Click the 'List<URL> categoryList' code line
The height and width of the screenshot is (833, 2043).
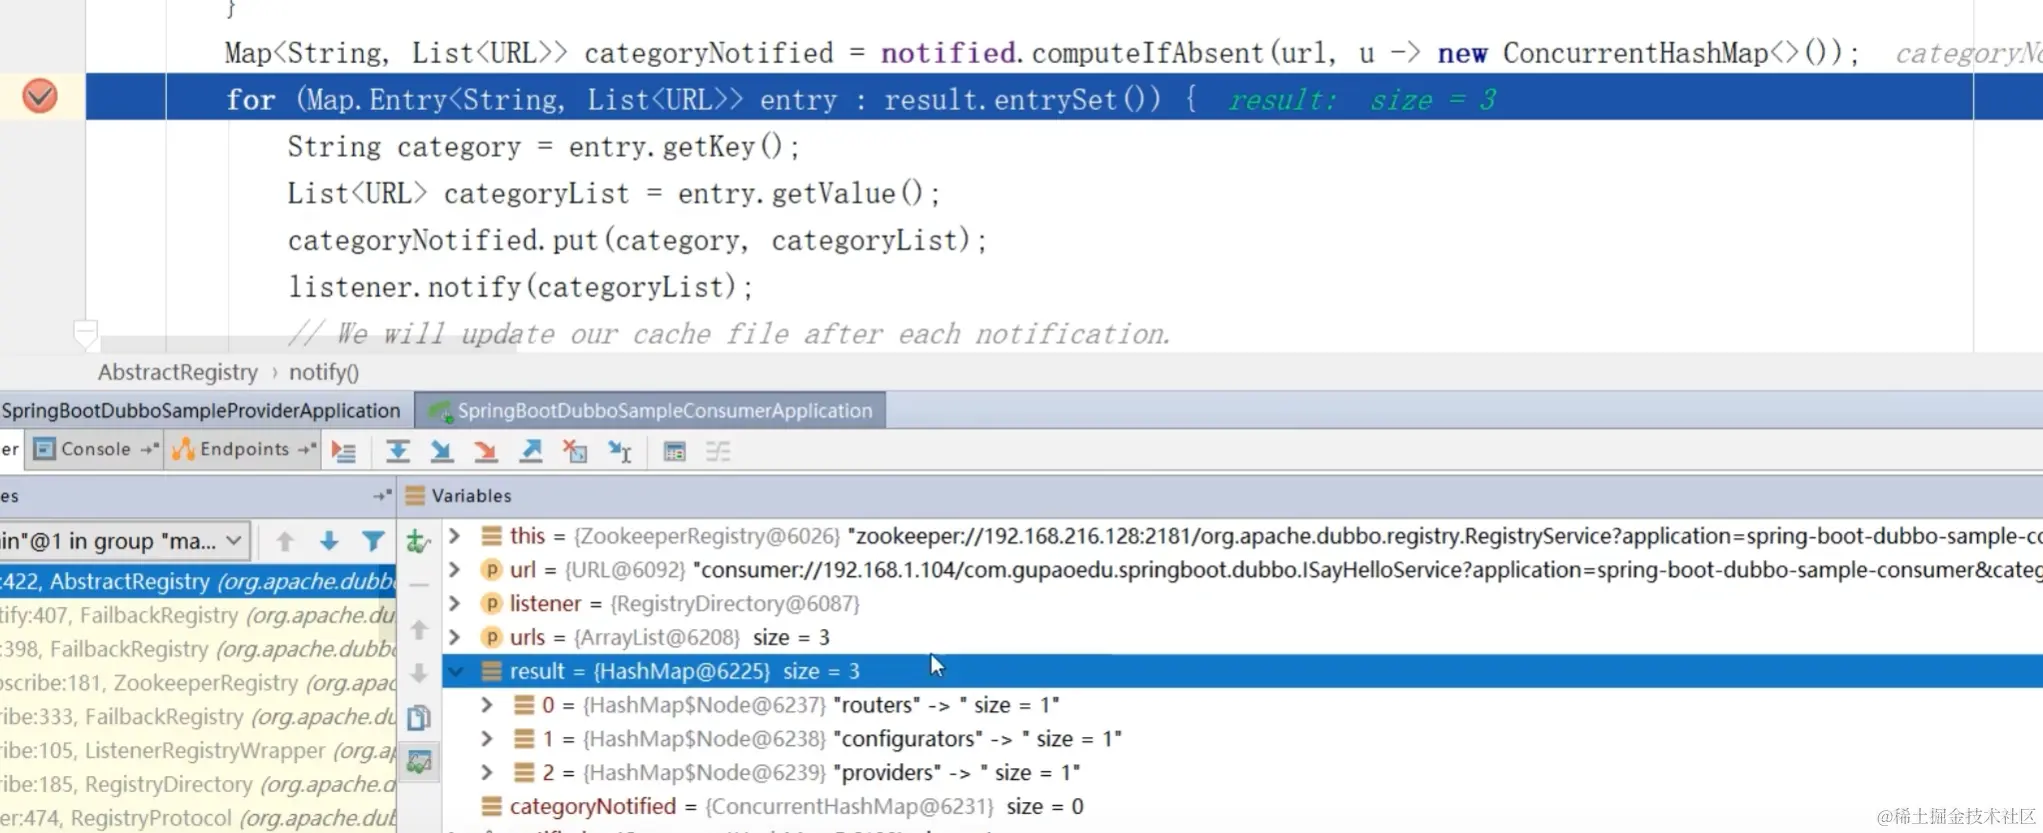click(613, 194)
